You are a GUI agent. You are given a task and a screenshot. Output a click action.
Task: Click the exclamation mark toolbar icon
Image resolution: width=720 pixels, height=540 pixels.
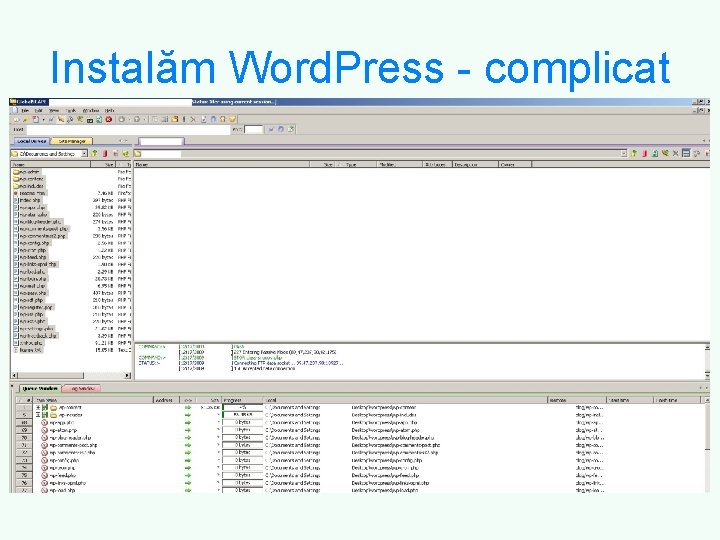tap(184, 119)
